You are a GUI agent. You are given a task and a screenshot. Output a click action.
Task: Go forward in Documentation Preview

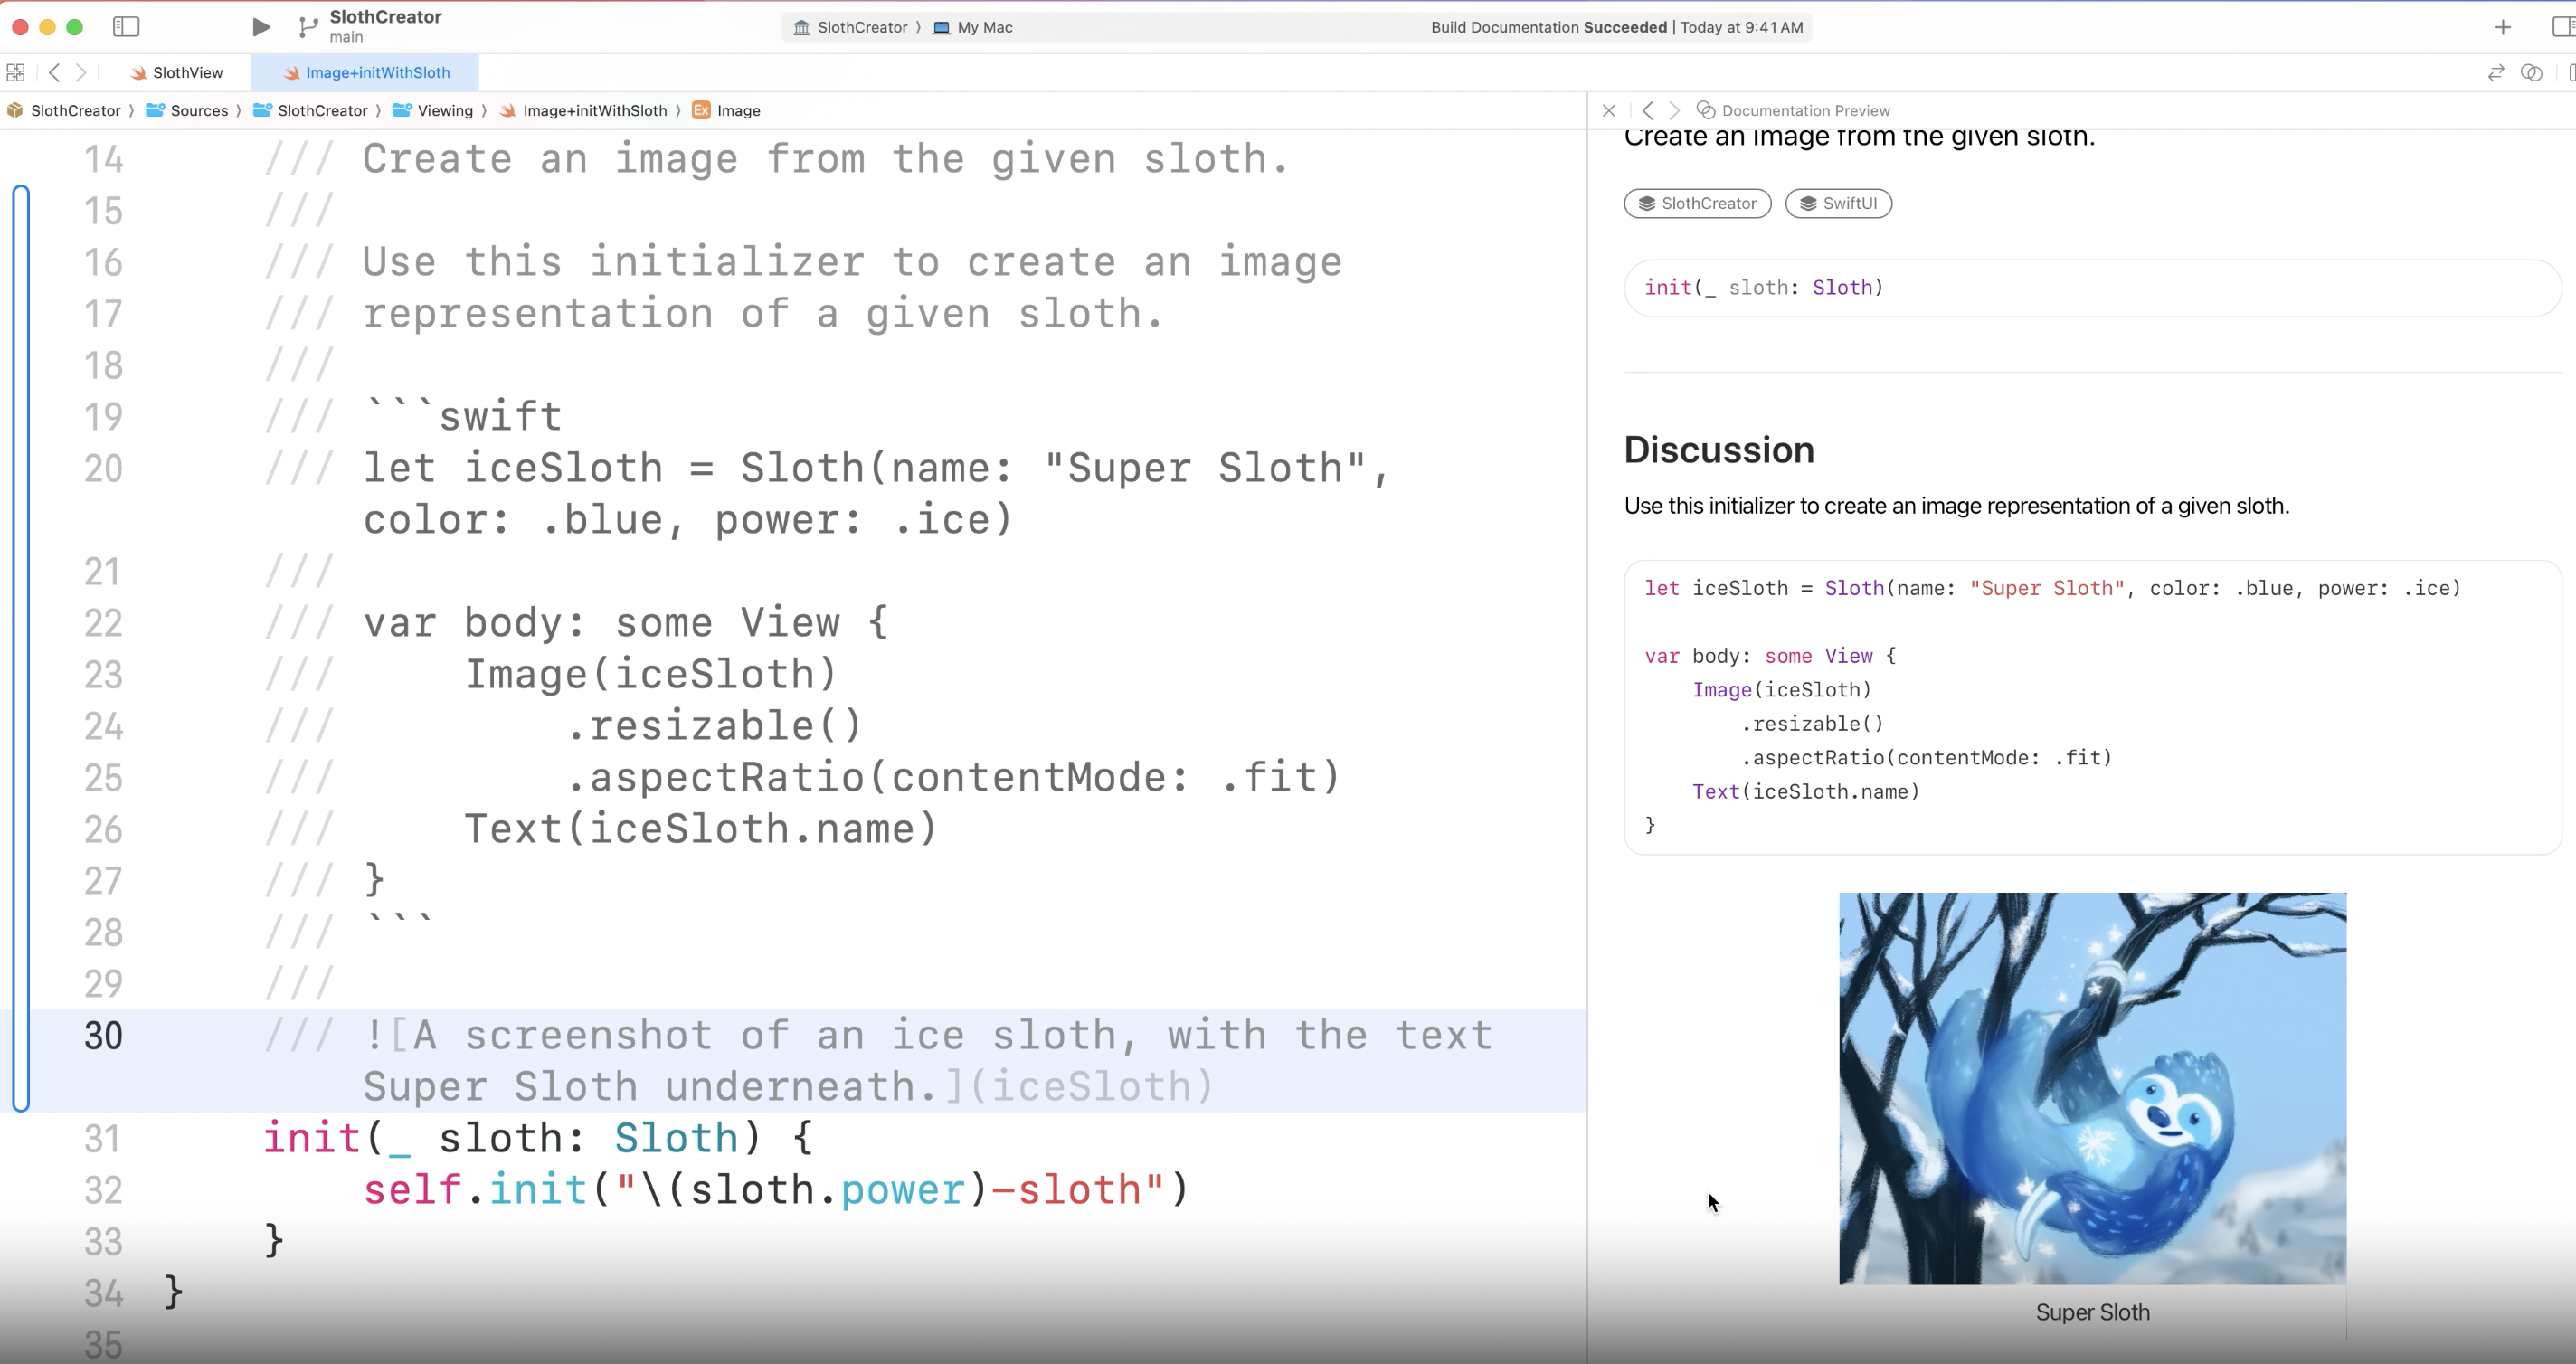click(x=1674, y=110)
